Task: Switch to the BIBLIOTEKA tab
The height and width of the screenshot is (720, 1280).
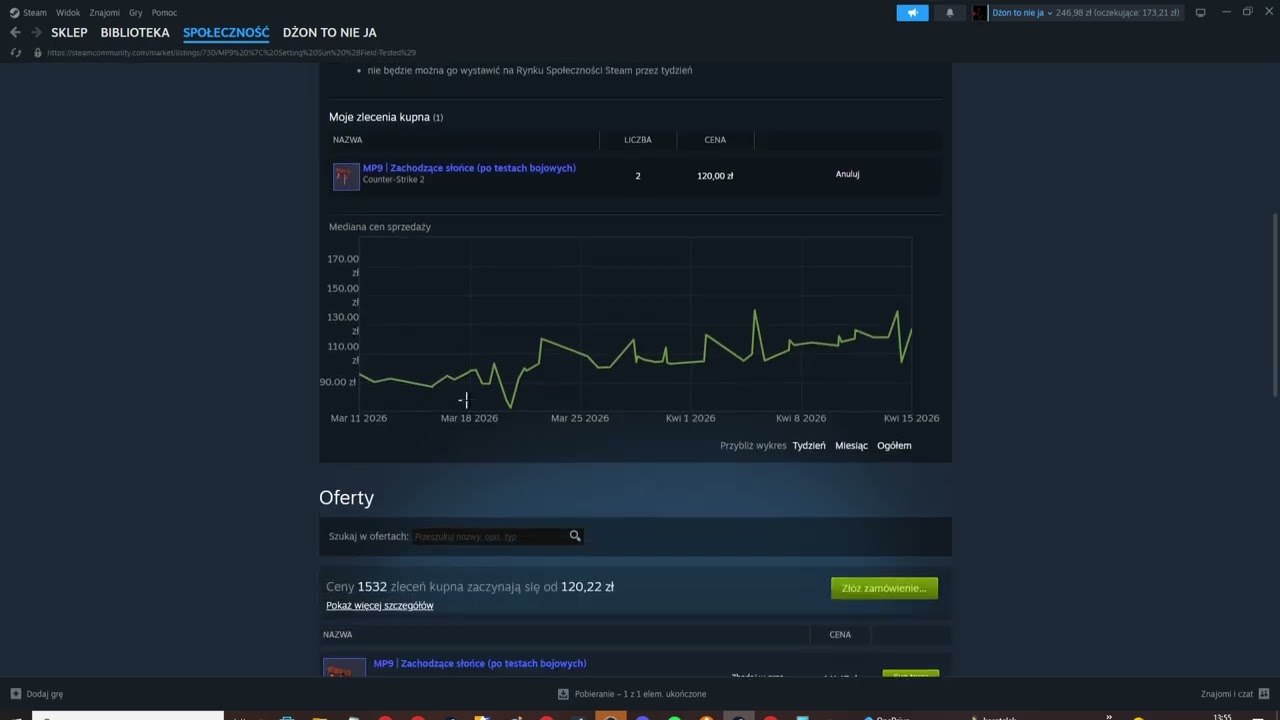Action: pyautogui.click(x=135, y=33)
